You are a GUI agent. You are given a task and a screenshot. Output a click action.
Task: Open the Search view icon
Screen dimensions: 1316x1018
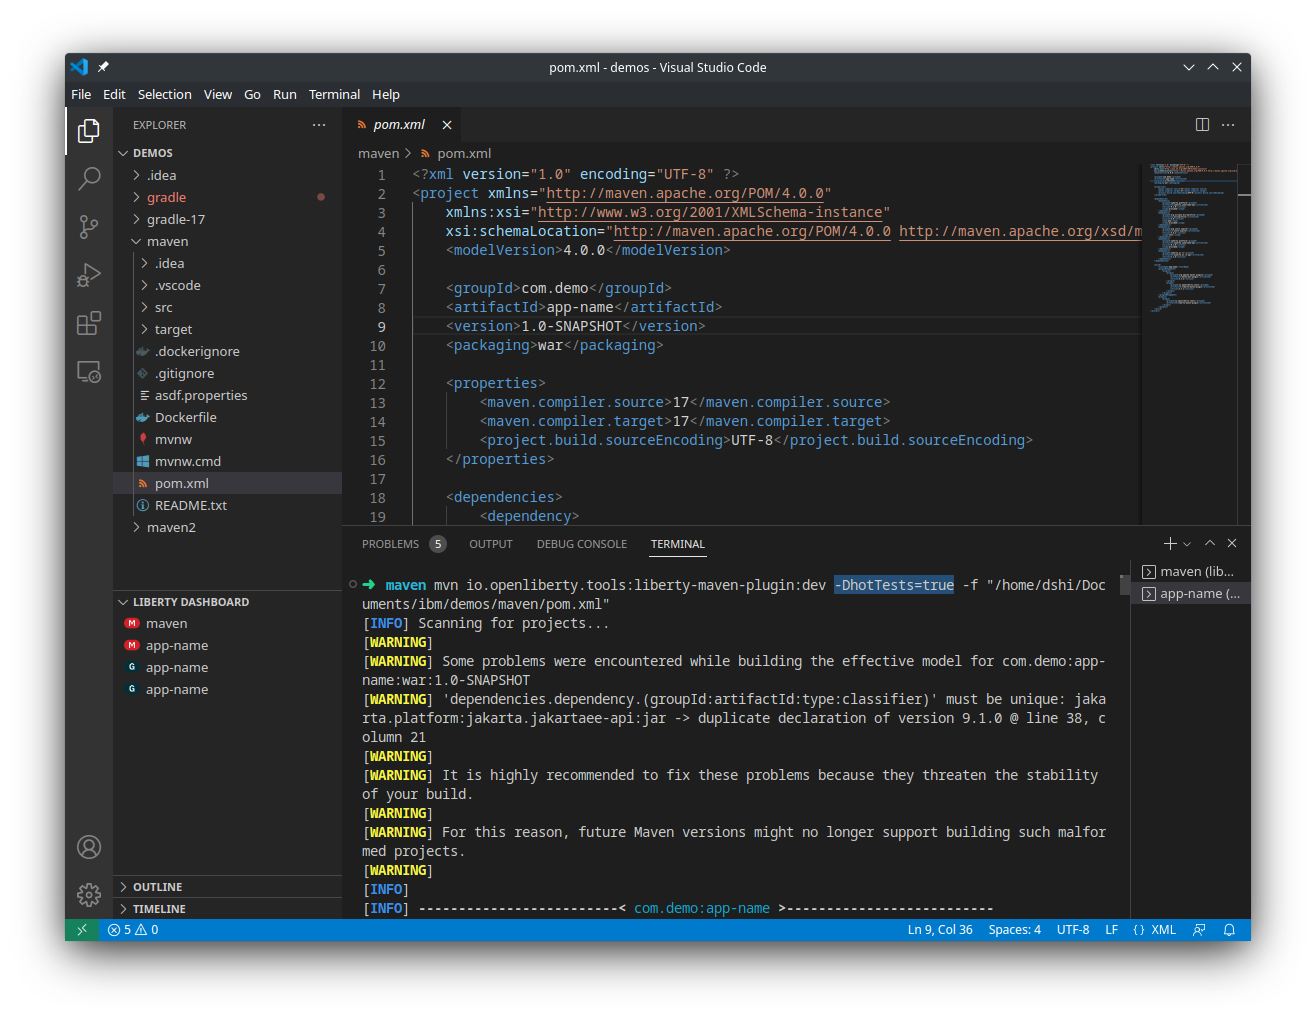(89, 179)
